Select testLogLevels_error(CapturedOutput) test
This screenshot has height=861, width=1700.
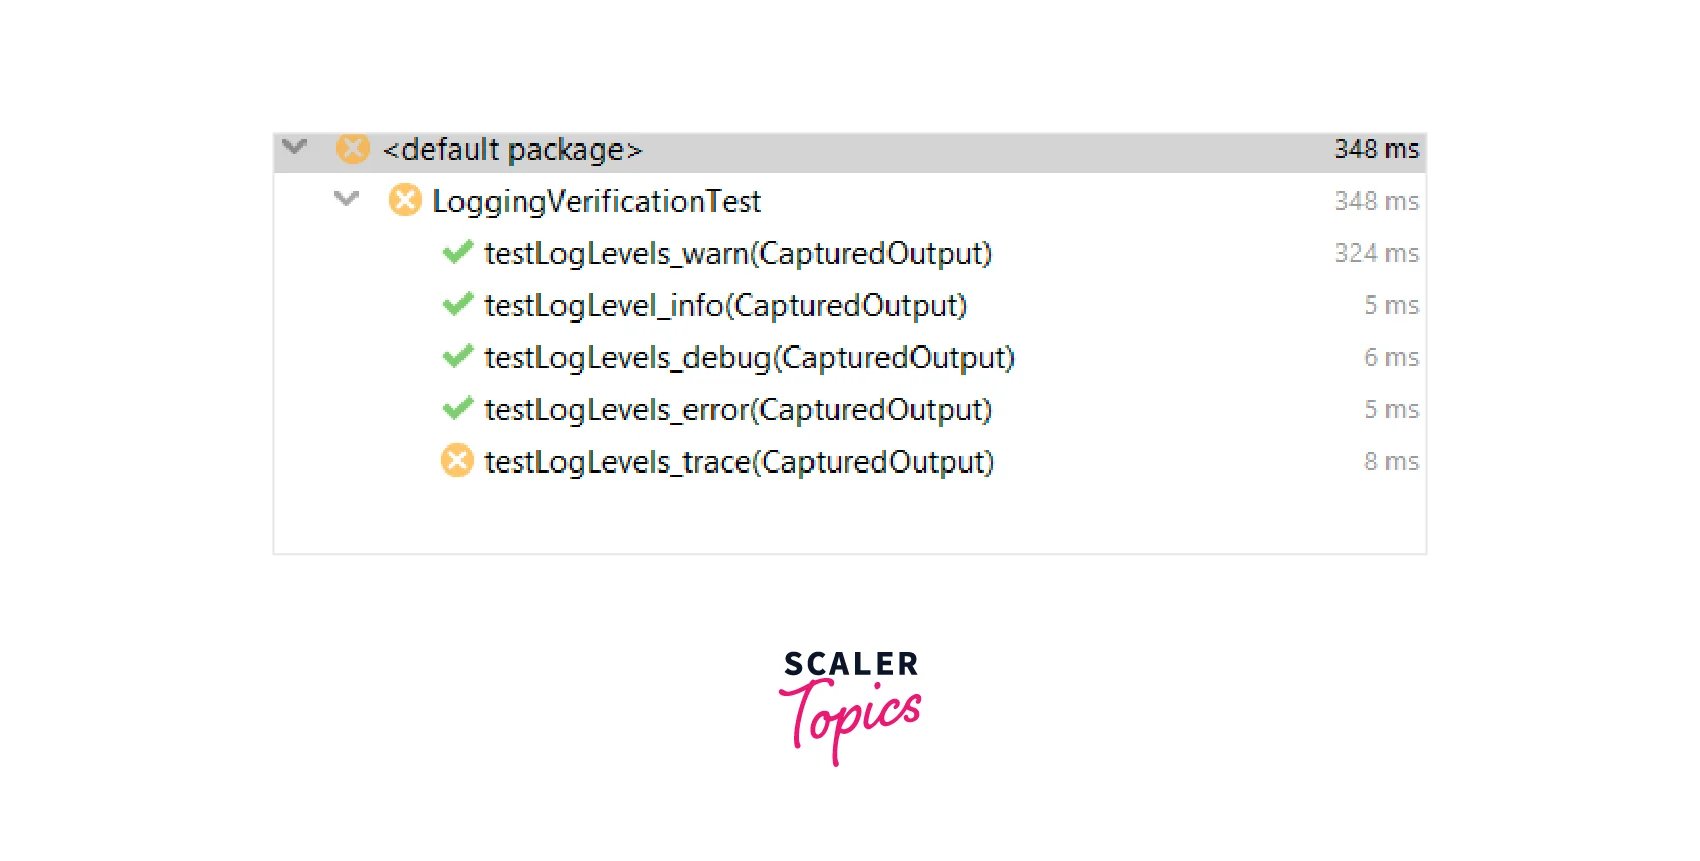(x=738, y=410)
